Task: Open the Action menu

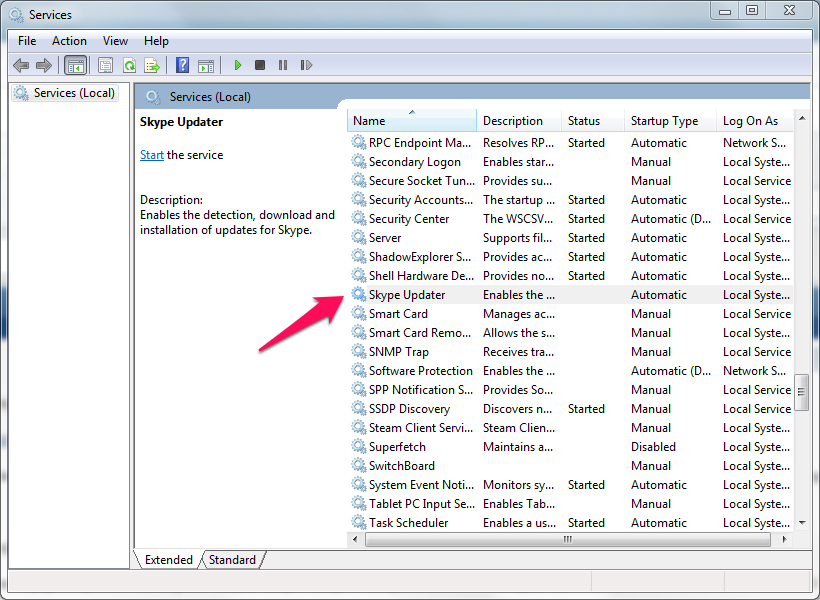Action: tap(69, 41)
